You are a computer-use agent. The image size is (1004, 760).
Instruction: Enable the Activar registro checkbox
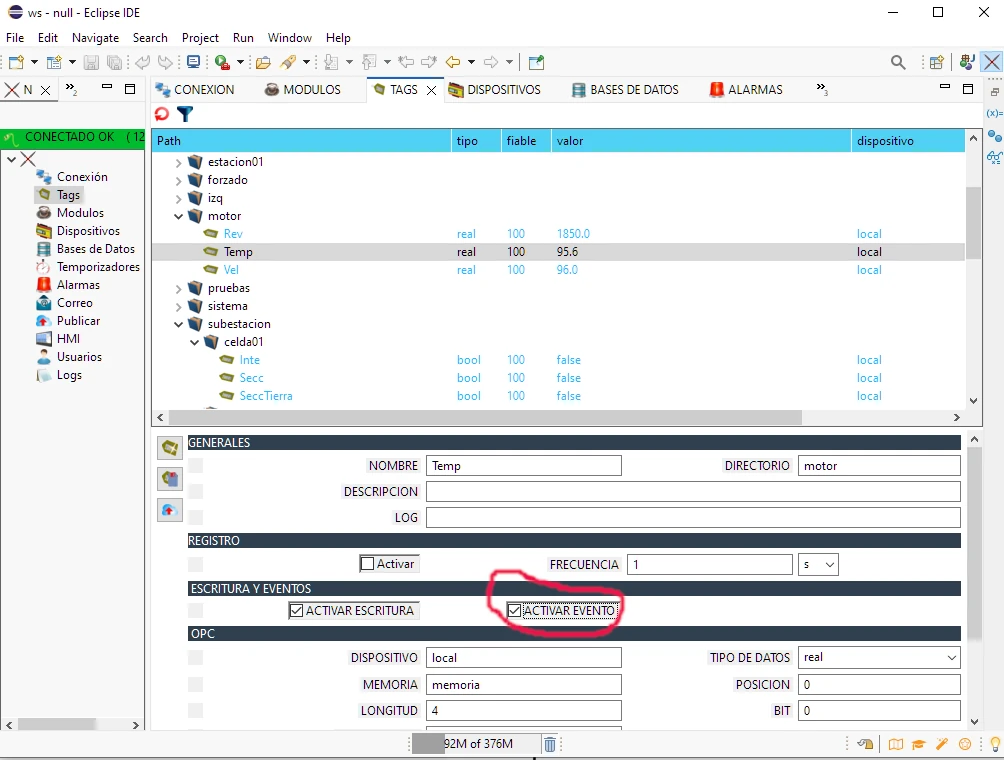367,564
